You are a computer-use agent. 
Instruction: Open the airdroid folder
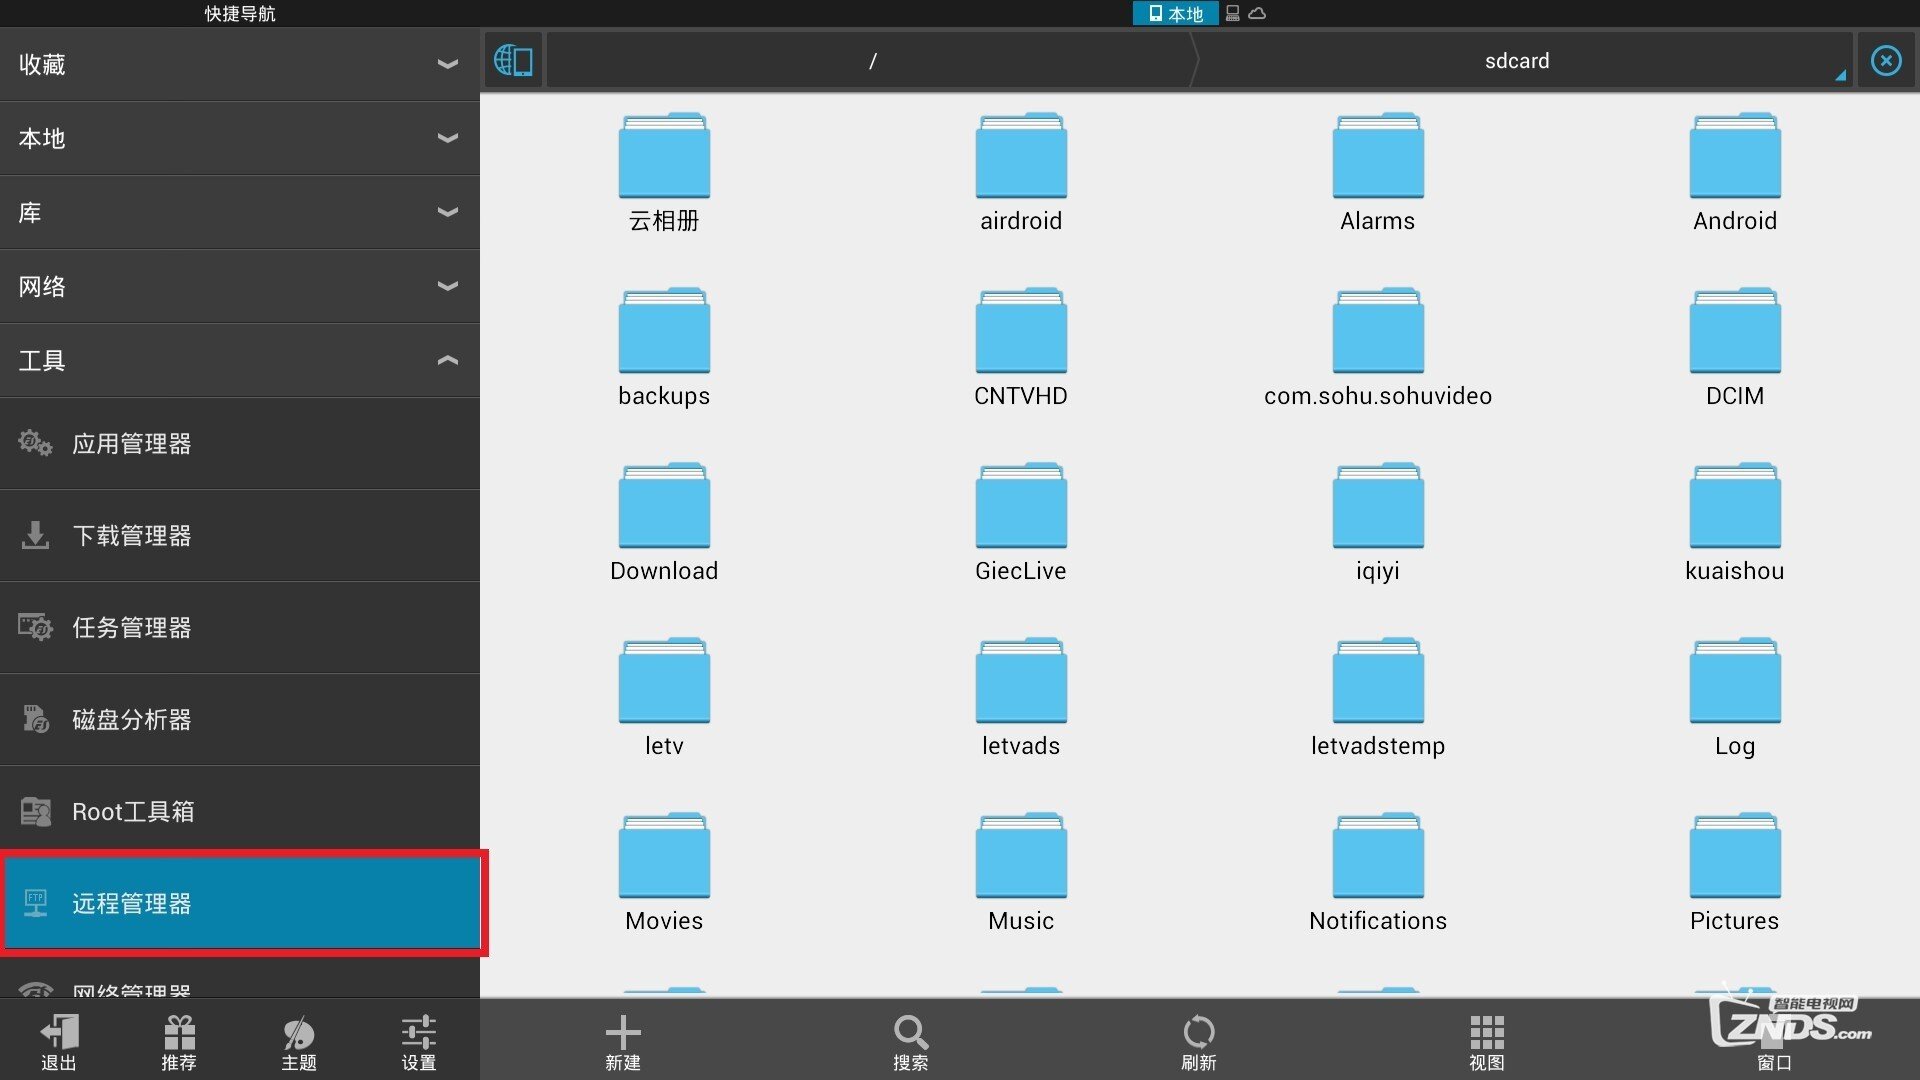point(1021,173)
